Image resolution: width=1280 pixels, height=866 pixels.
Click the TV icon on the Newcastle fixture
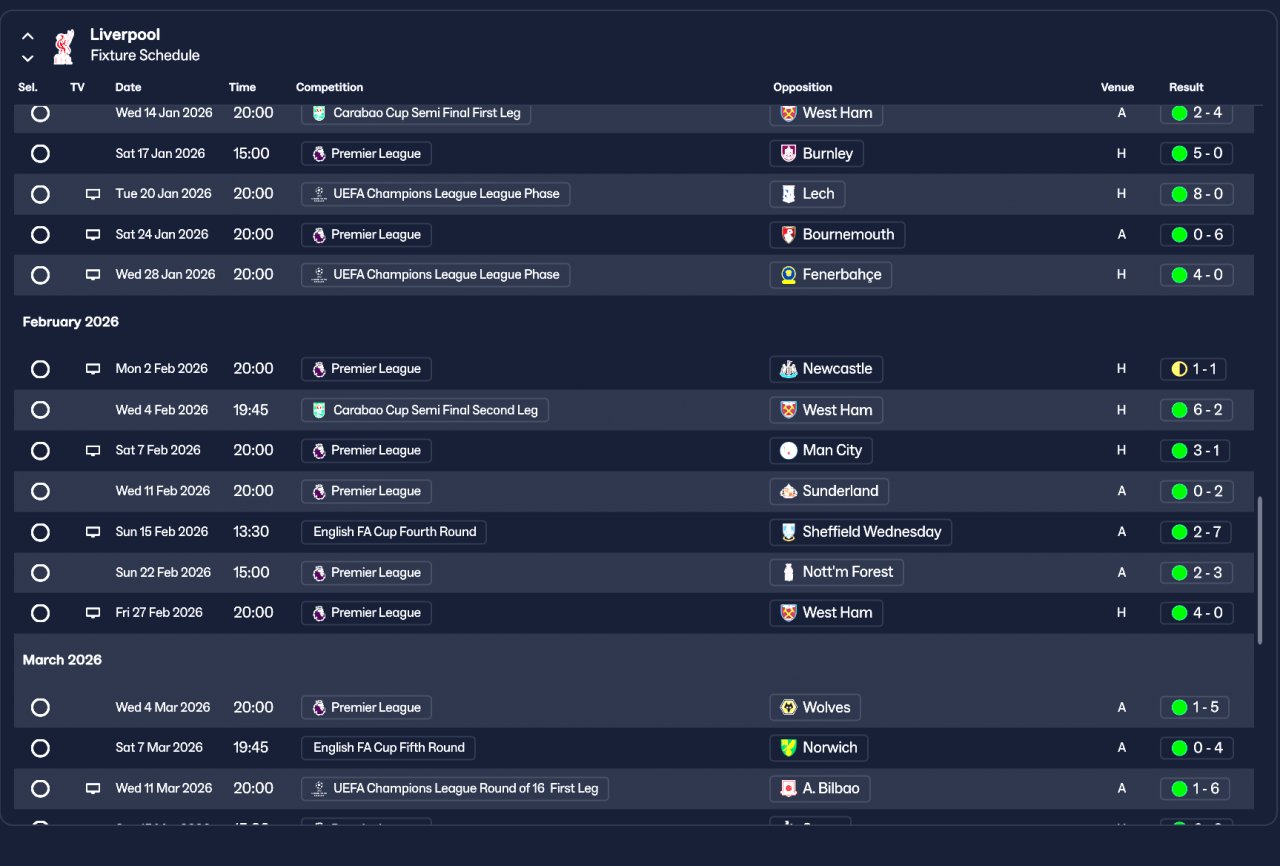coord(93,369)
